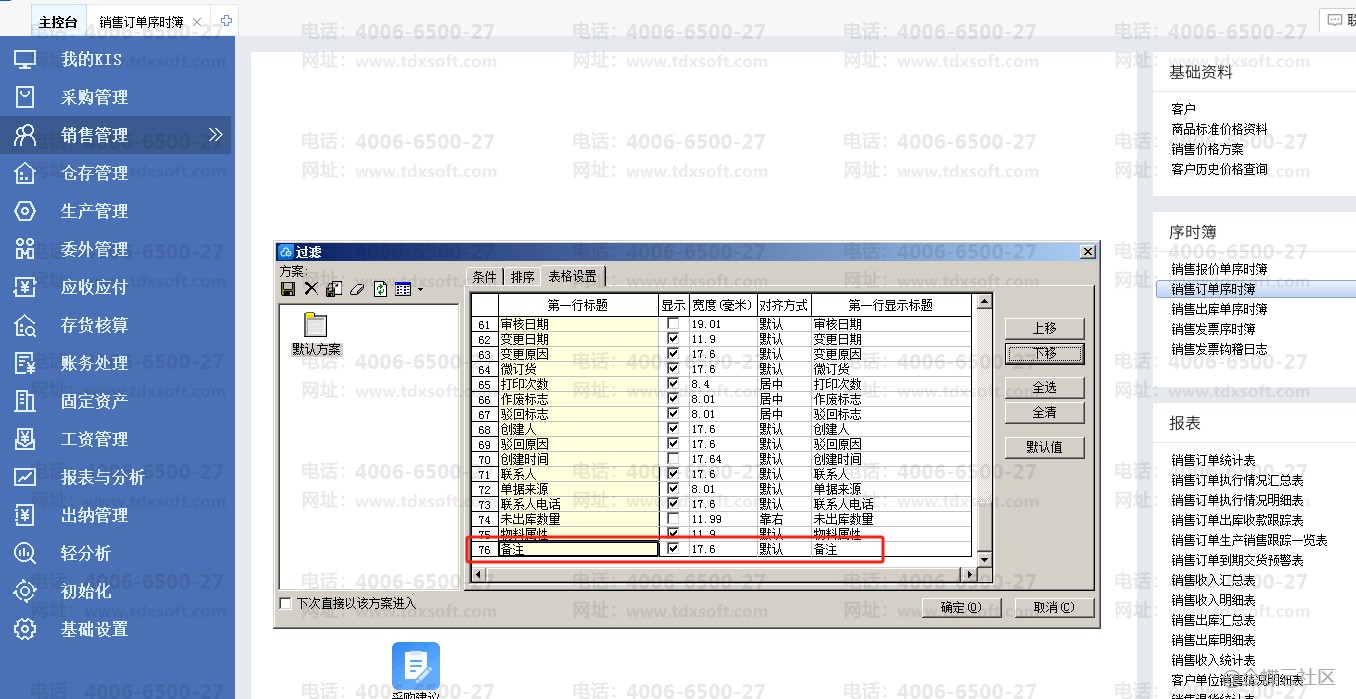Click the horizontal scrollbar left arrow

478,574
